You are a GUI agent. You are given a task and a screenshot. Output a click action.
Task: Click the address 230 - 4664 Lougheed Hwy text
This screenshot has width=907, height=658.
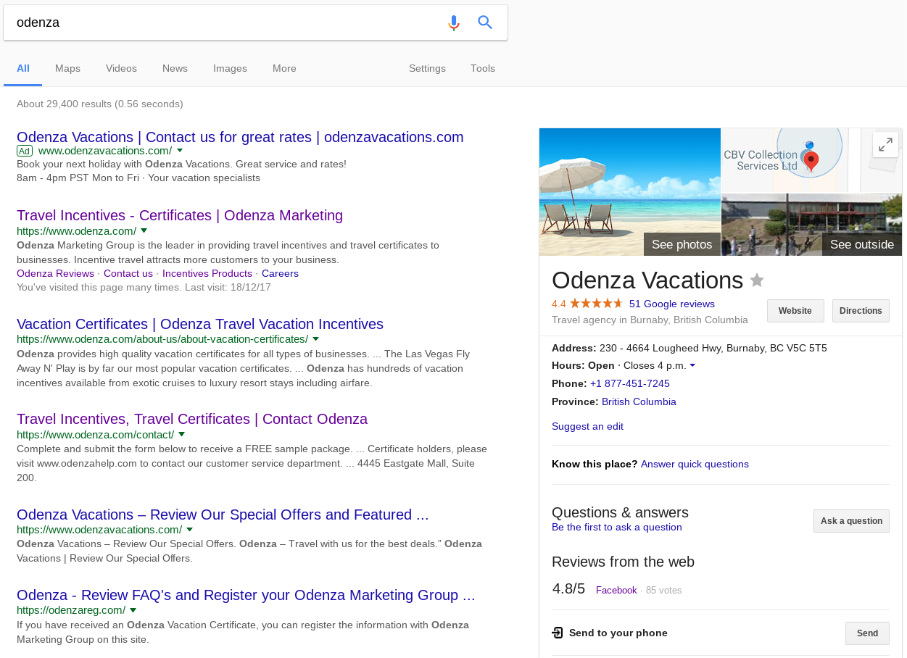713,348
